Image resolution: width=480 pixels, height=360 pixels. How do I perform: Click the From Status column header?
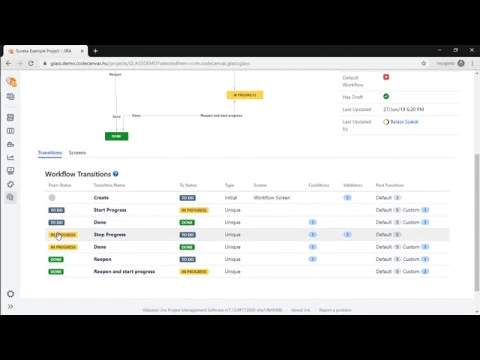[60, 185]
